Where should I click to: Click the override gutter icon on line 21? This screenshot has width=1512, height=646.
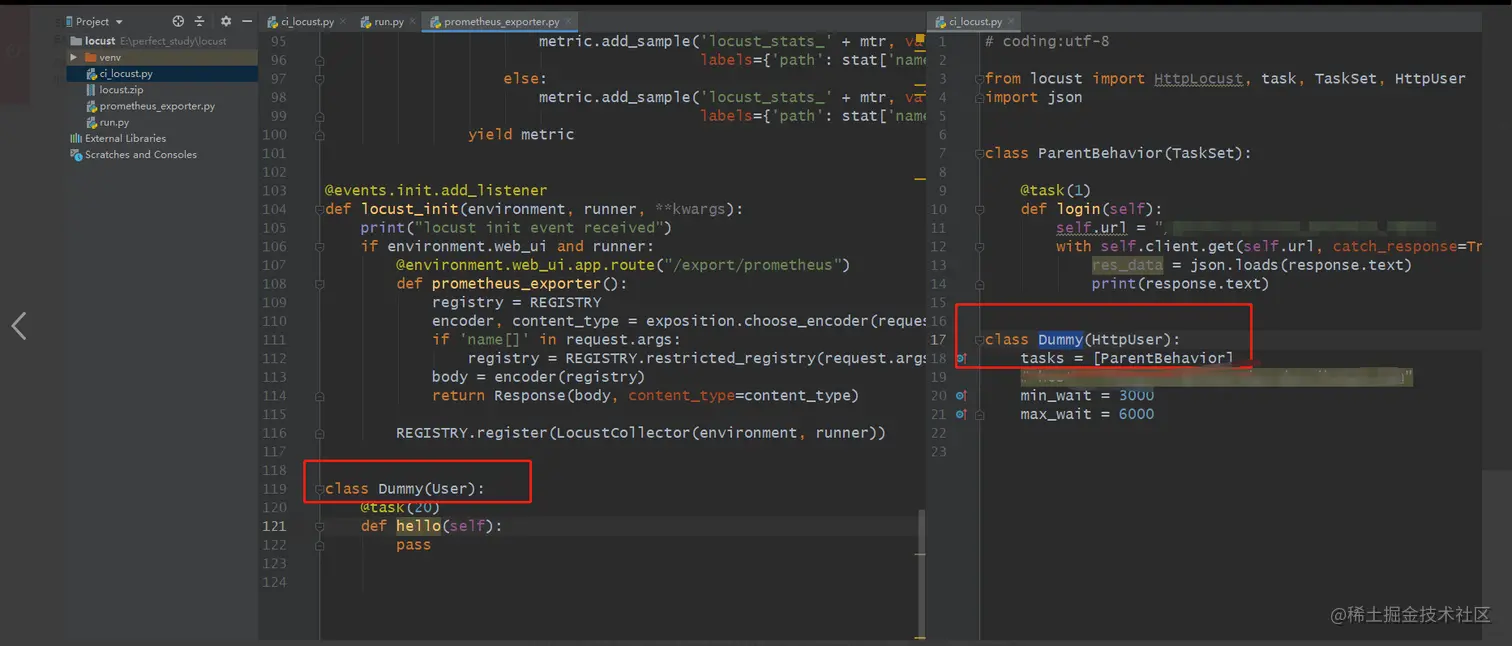(x=961, y=414)
